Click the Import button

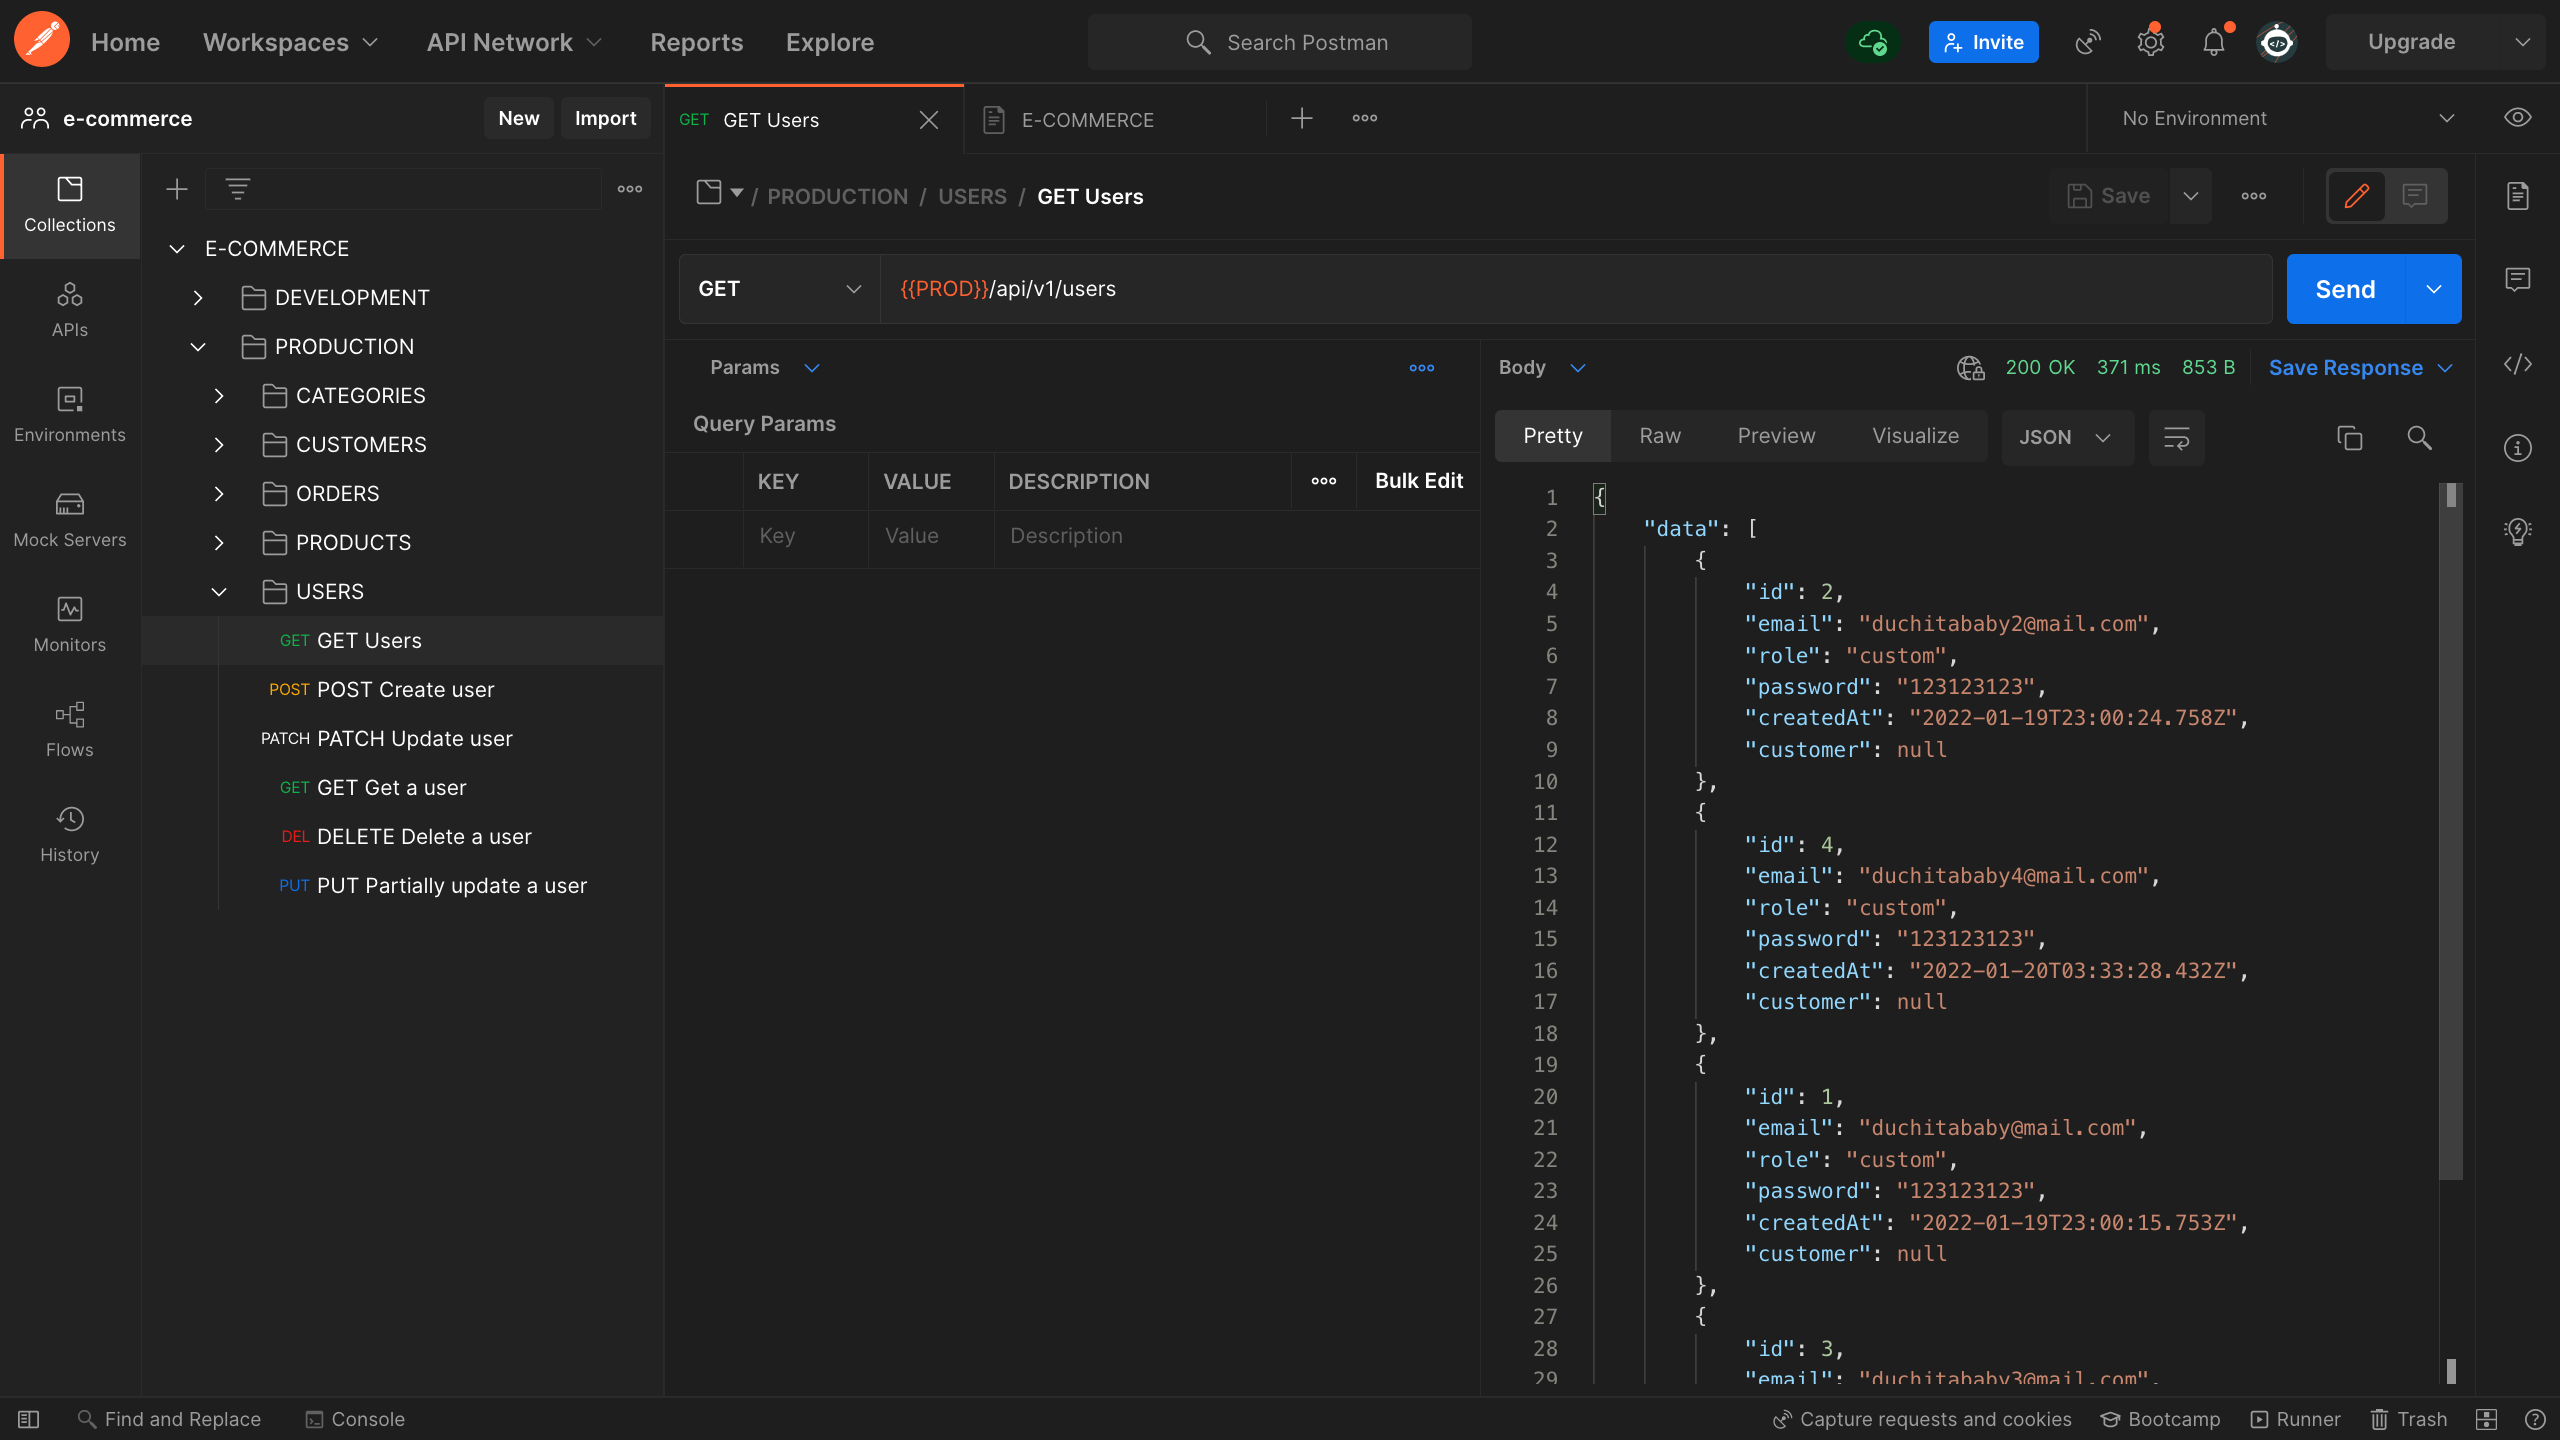tap(605, 118)
